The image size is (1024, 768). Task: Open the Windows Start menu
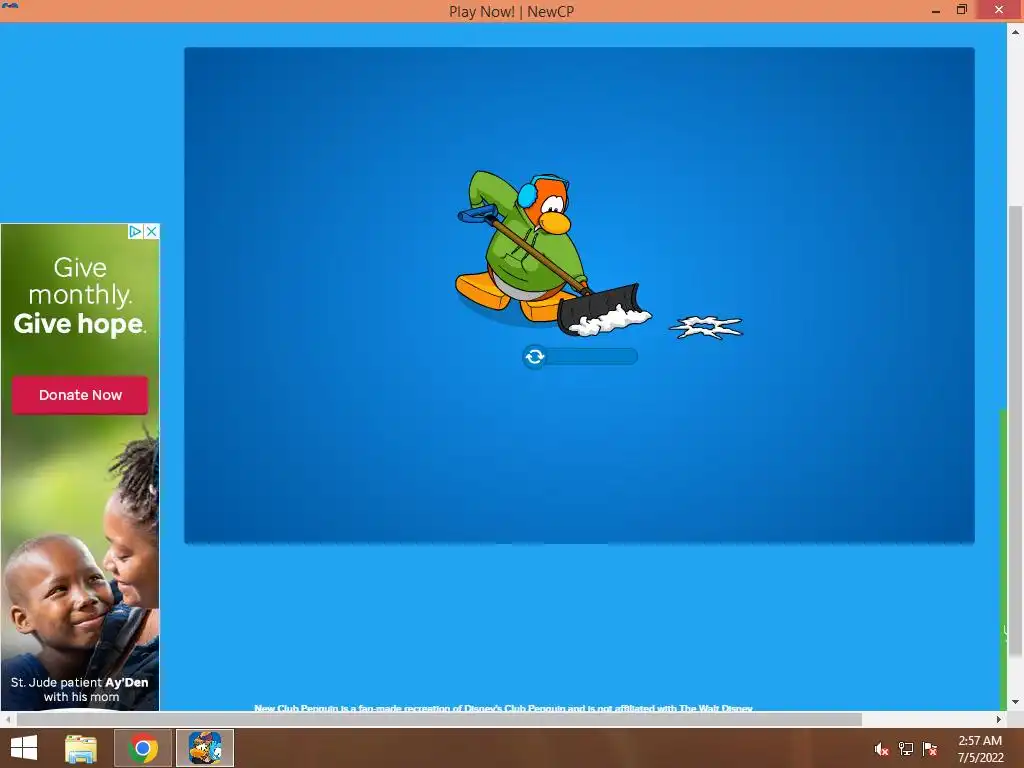click(24, 748)
